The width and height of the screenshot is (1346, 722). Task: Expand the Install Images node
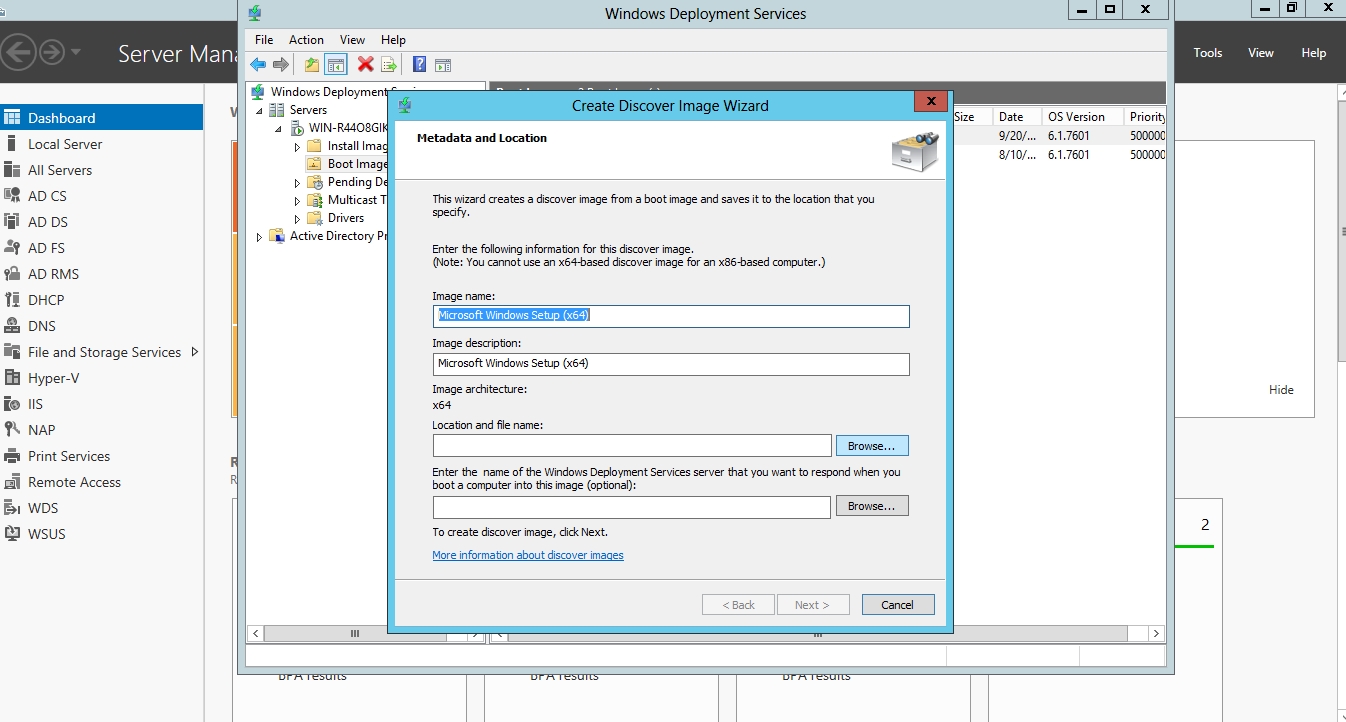coord(297,146)
